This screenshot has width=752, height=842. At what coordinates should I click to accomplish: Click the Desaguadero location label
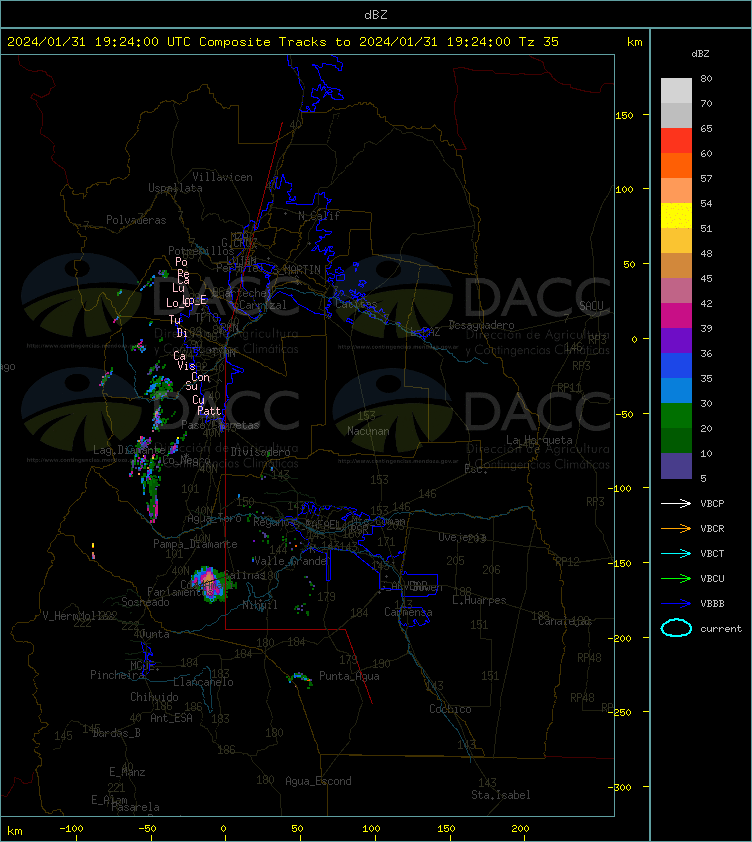[x=481, y=325]
